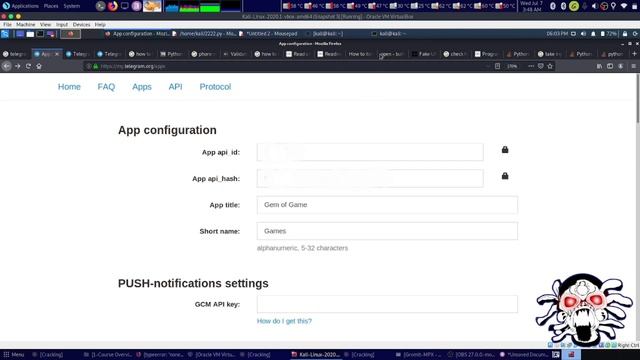Switch to the 'Fake' browser tab
The height and width of the screenshot is (360, 640).
(424, 54)
